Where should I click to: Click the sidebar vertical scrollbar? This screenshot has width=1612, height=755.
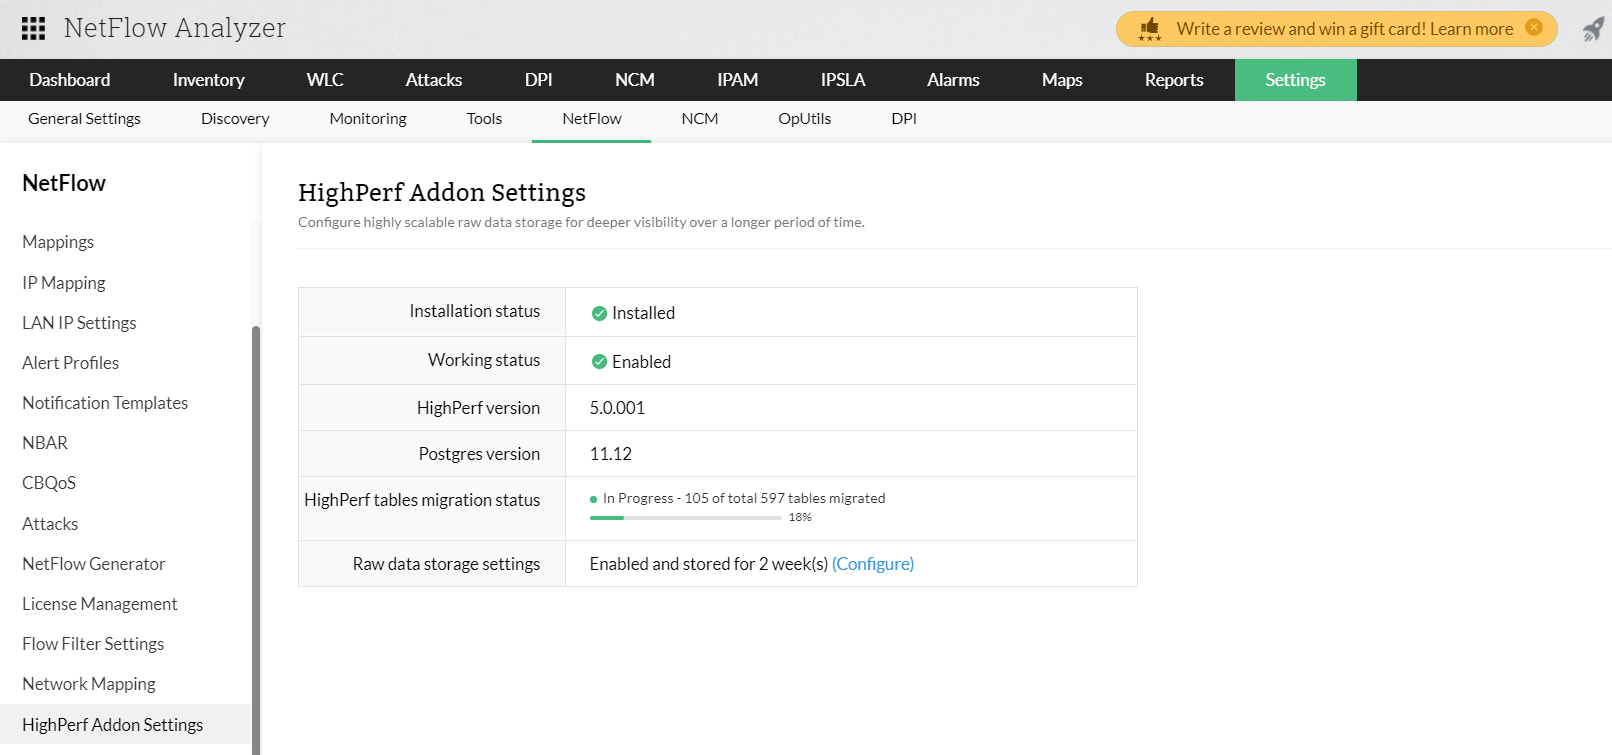tap(256, 540)
